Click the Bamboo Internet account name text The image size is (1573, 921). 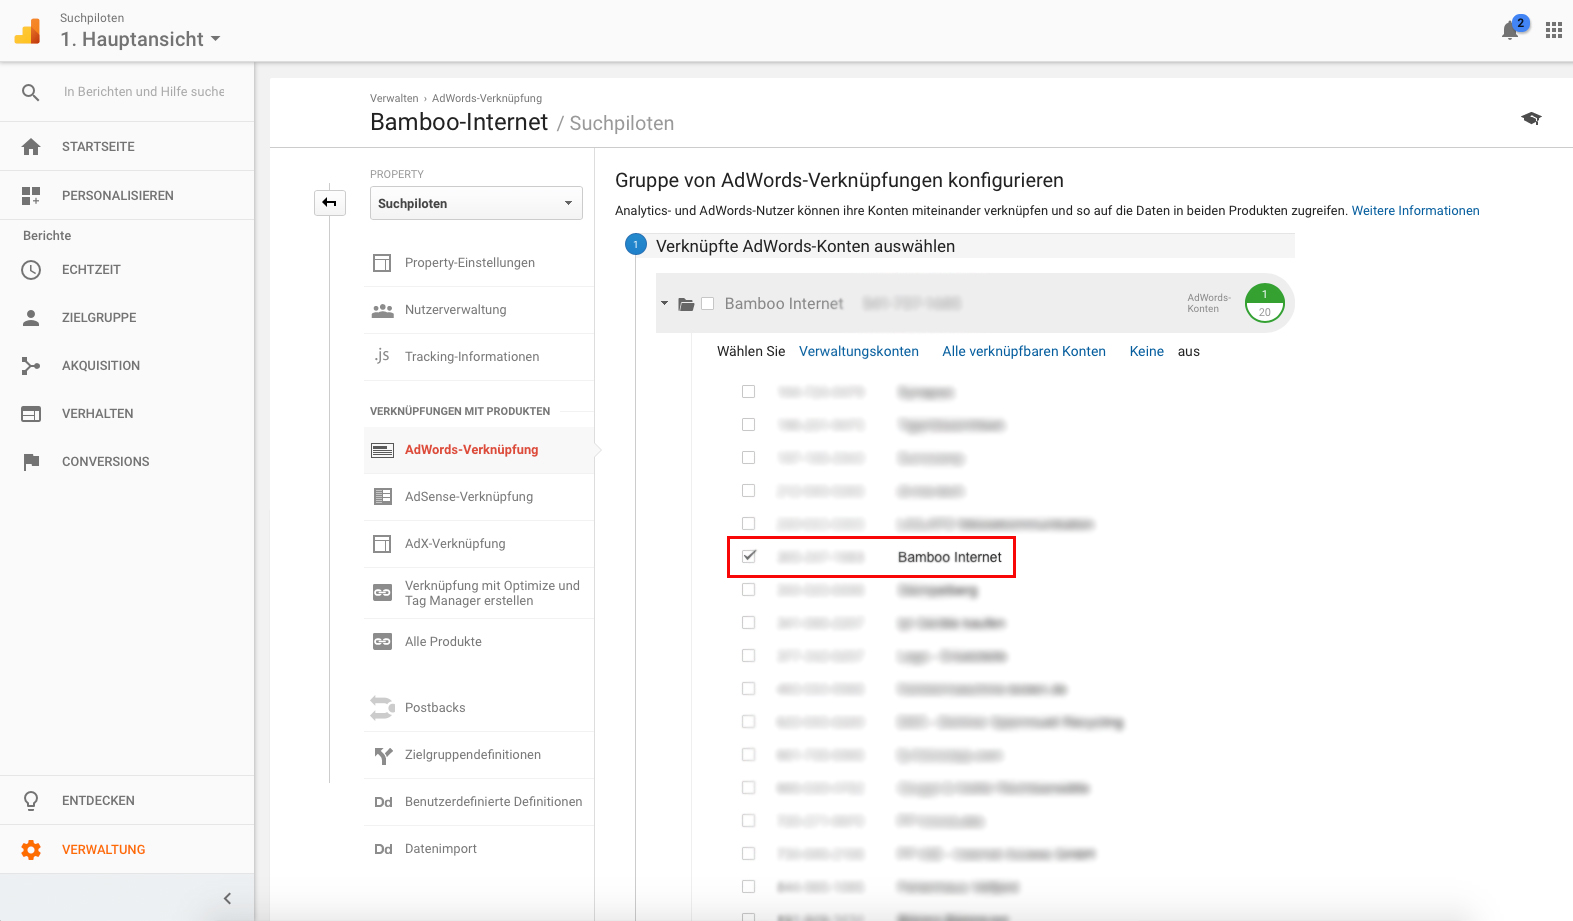click(x=949, y=558)
